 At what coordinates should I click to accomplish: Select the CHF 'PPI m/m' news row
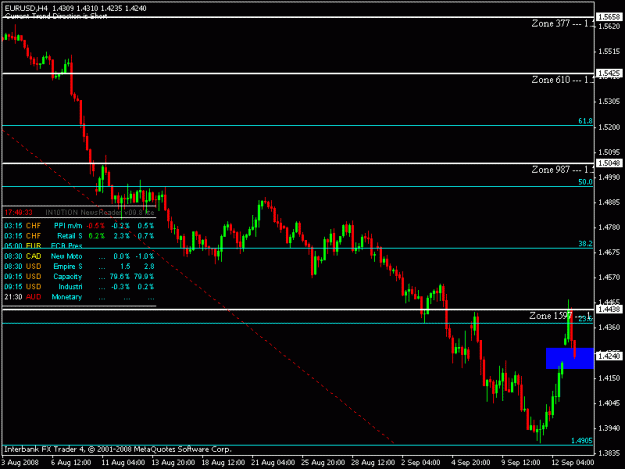point(79,226)
